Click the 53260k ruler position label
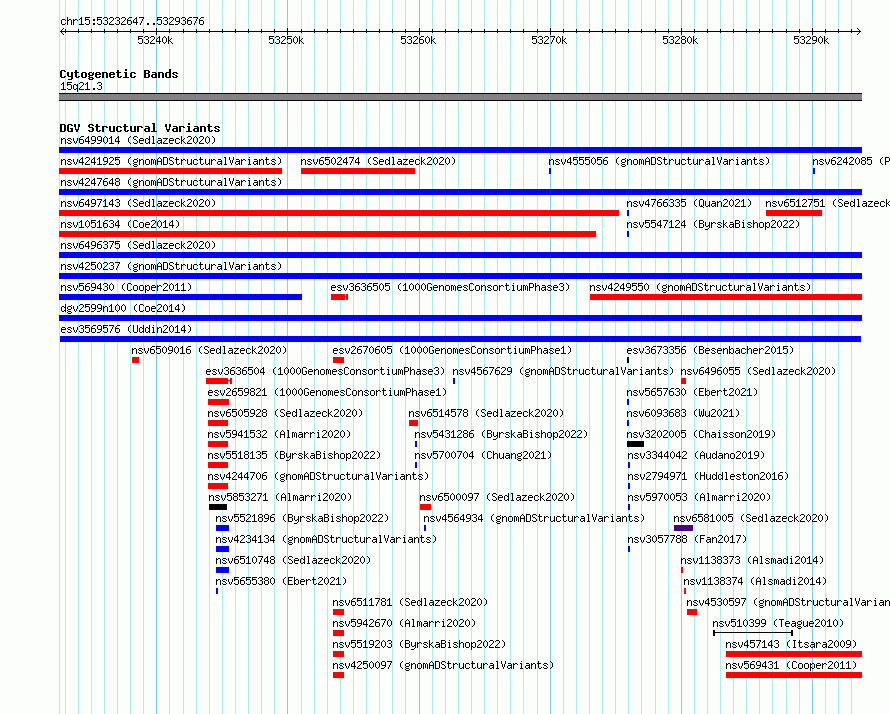This screenshot has height=714, width=890. 418,40
